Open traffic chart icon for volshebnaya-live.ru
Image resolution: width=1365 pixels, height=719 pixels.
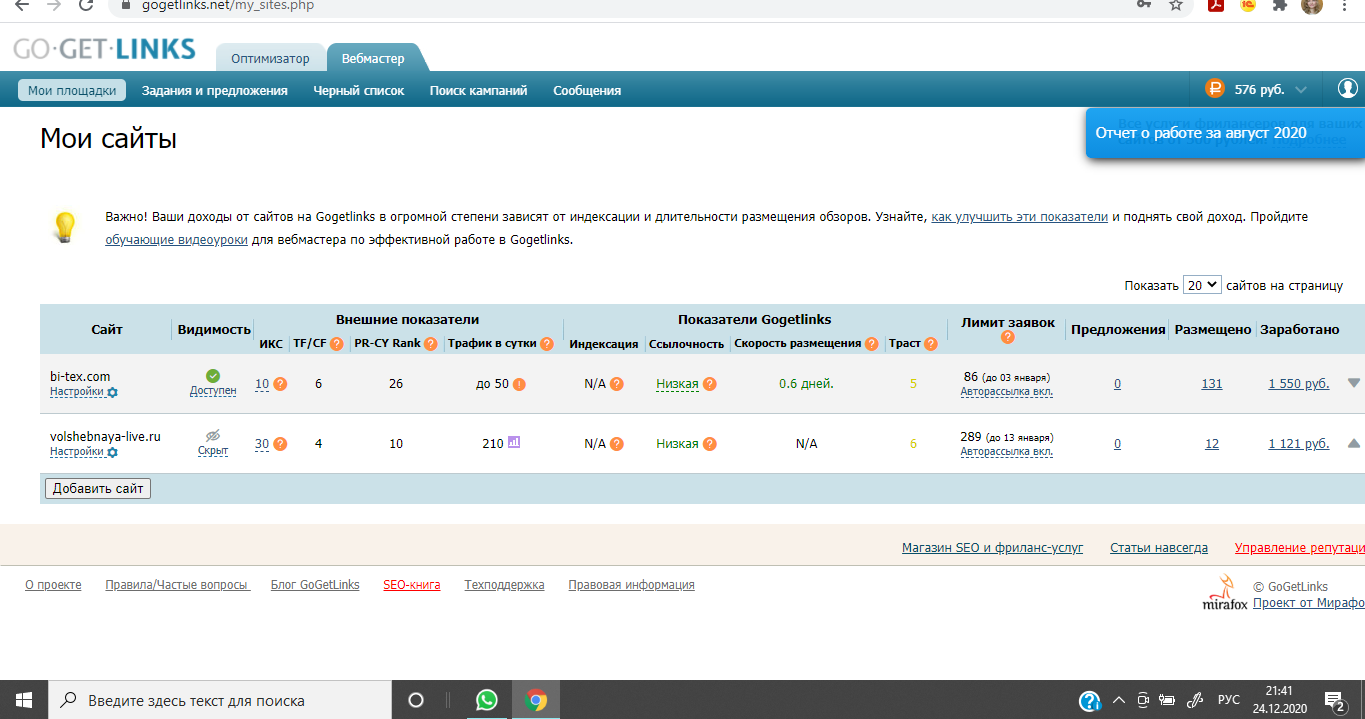514,442
